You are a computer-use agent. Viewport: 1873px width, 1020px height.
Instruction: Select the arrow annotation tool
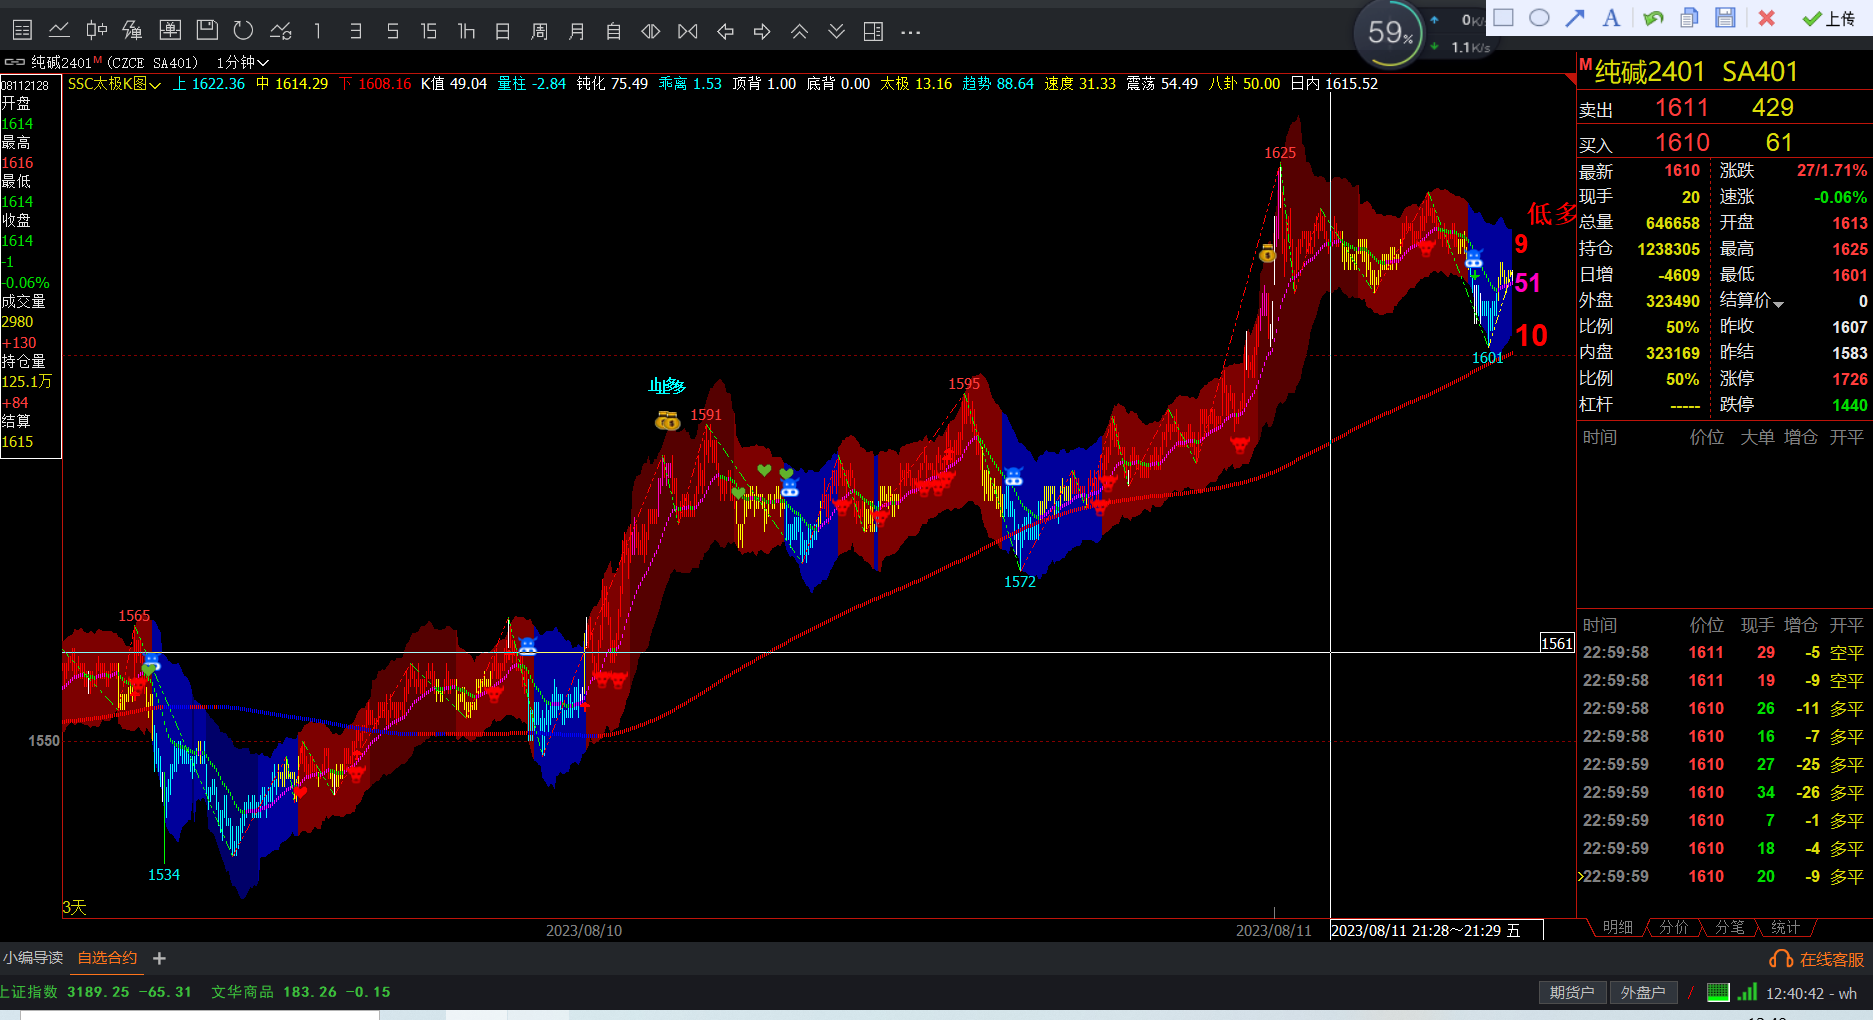(1575, 17)
